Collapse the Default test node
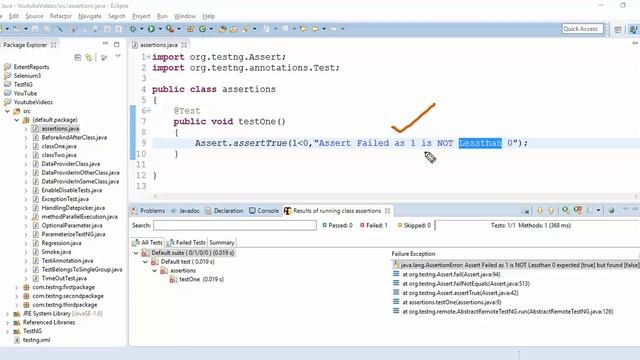The width and height of the screenshot is (640, 360). coord(145,262)
